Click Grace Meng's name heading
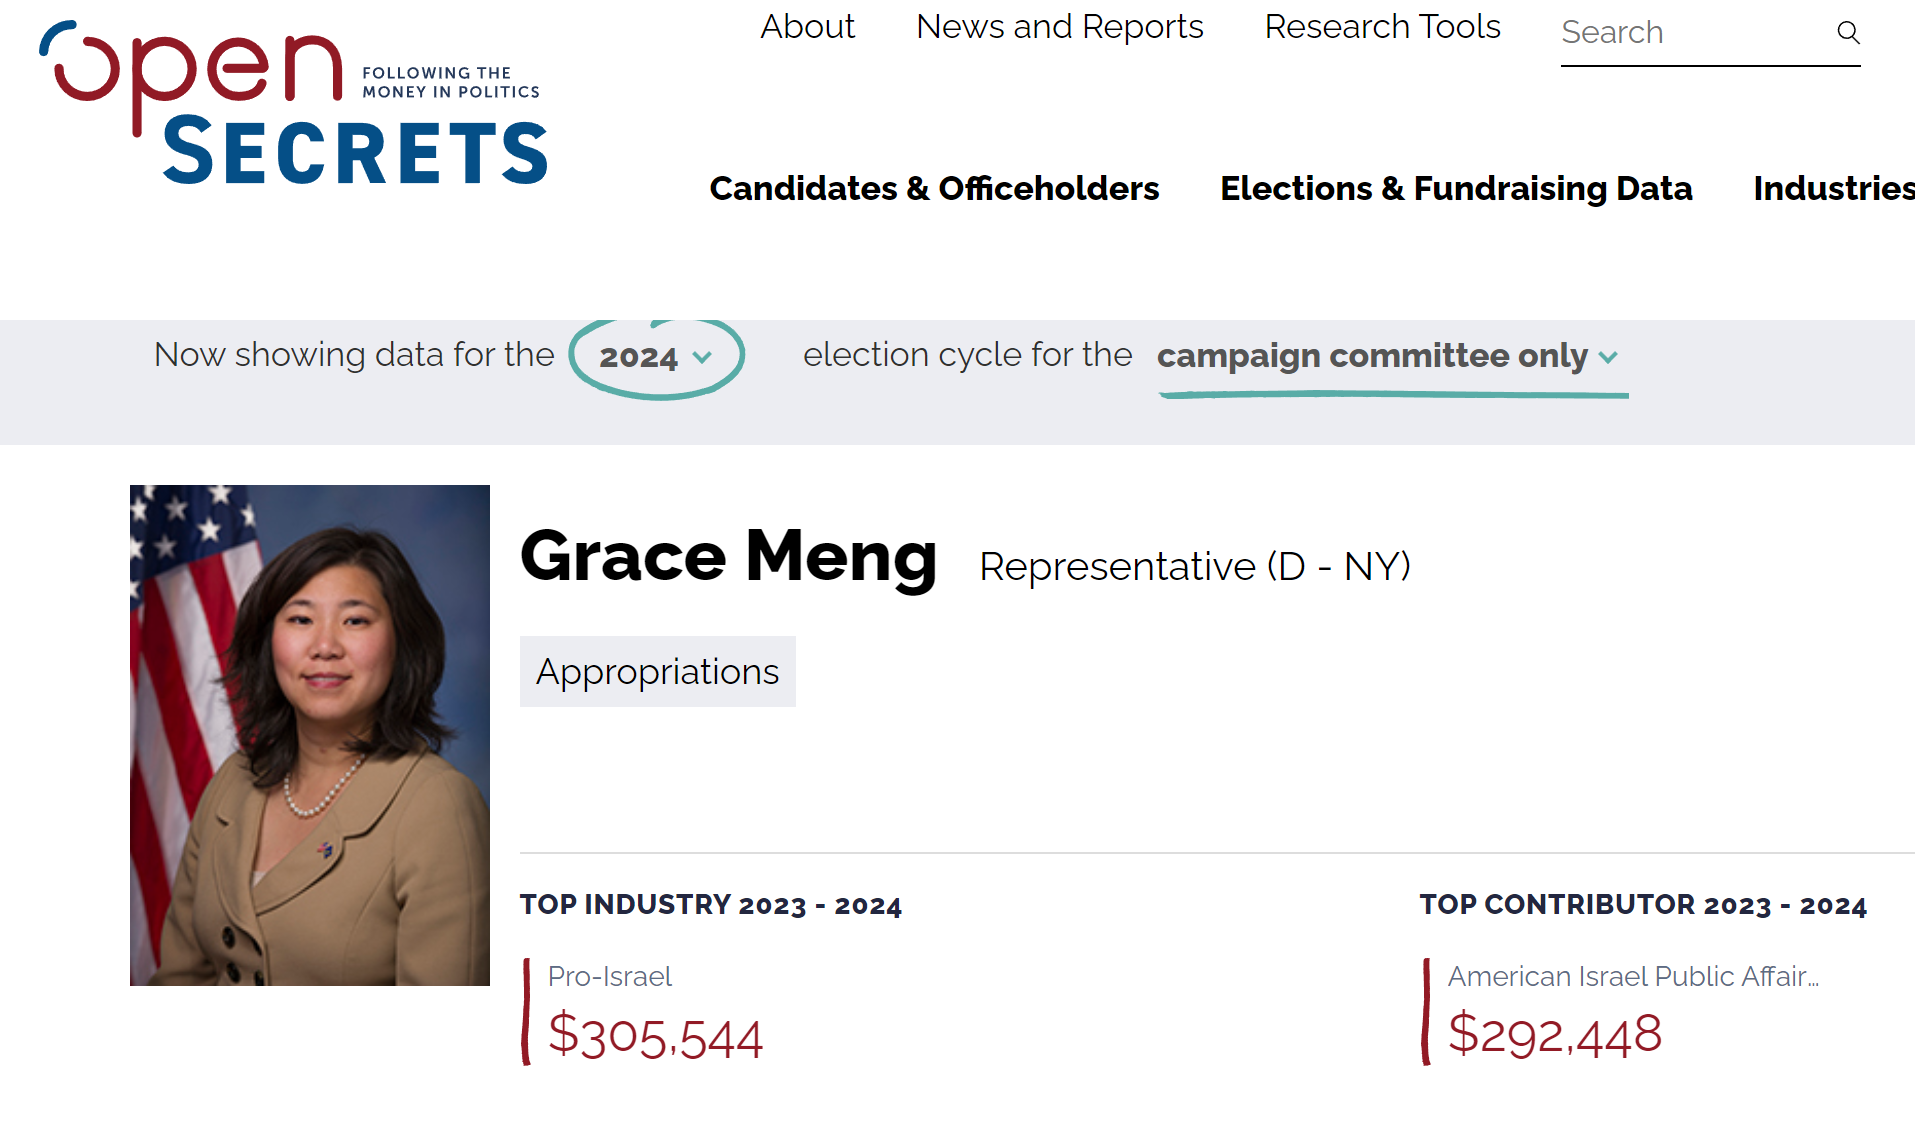 [x=728, y=558]
